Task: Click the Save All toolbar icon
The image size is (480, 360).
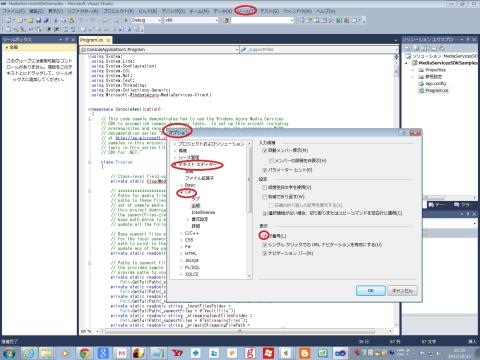Action: tap(46, 20)
